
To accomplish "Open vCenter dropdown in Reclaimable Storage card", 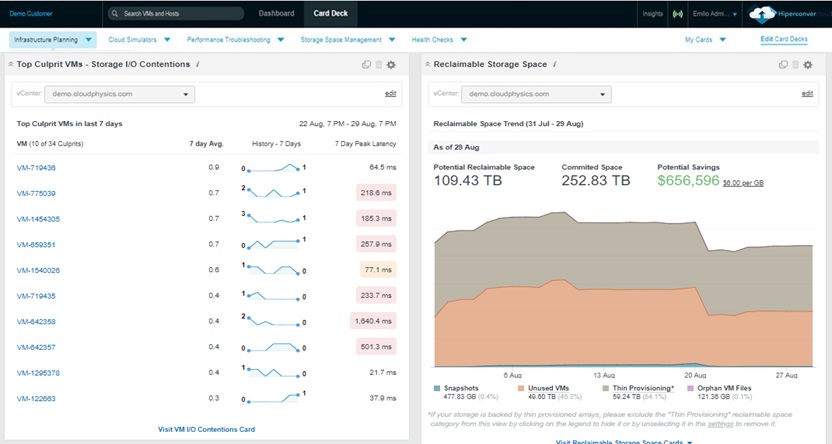I will (x=537, y=94).
